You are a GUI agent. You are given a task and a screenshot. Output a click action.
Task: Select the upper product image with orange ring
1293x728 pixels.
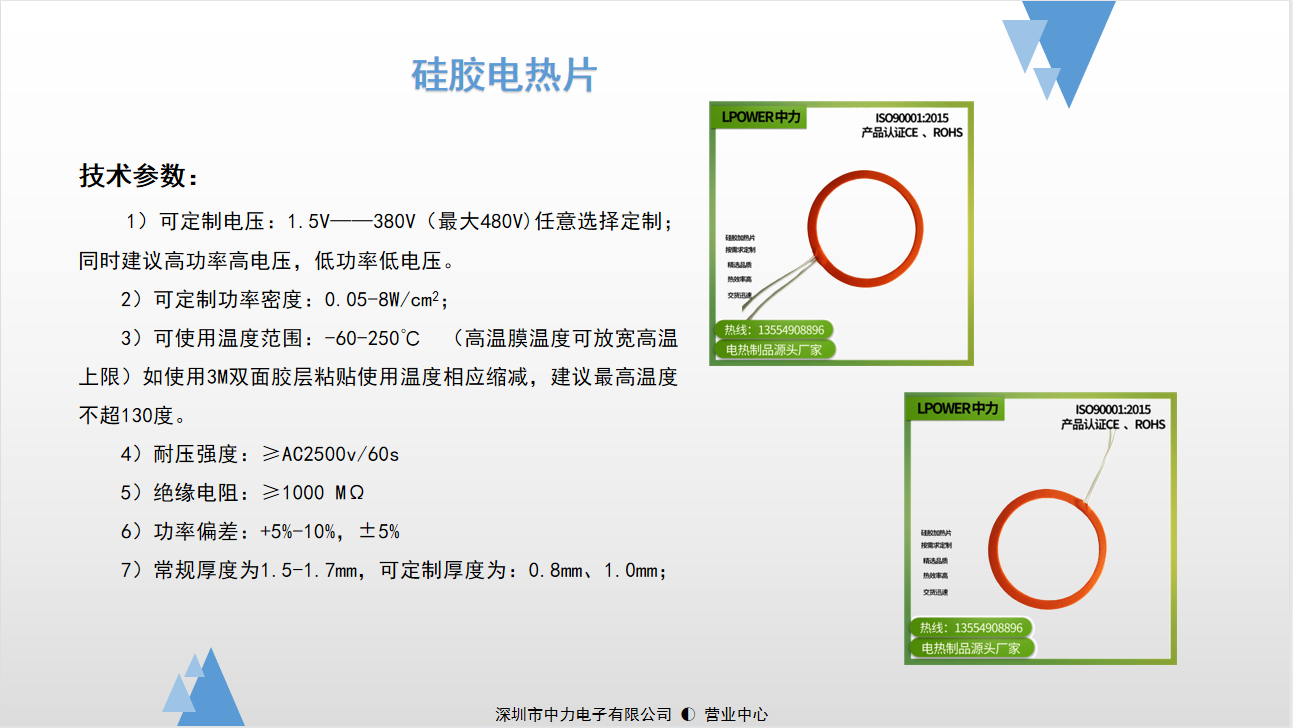[841, 233]
